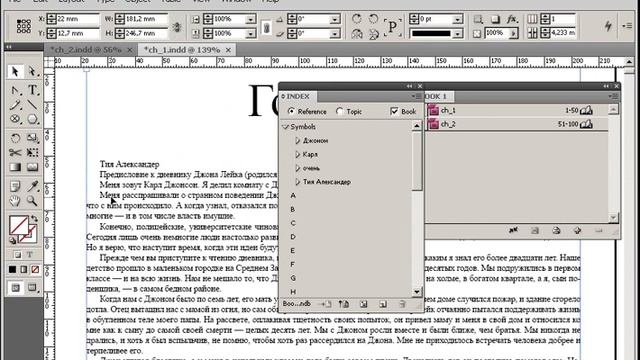
Task: Click the save book icon in Book panel
Action: [x=535, y=231]
